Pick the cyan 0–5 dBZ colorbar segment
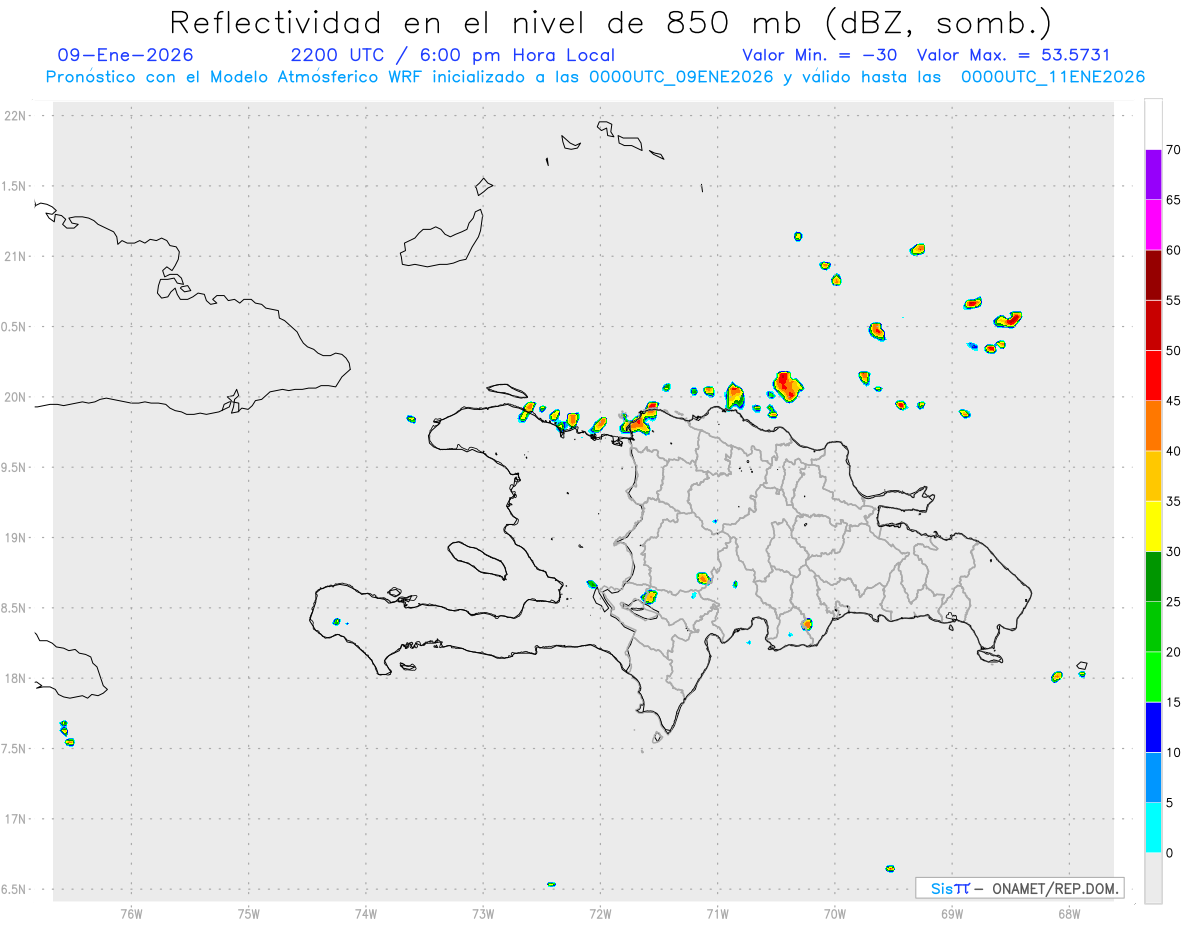 point(1153,827)
